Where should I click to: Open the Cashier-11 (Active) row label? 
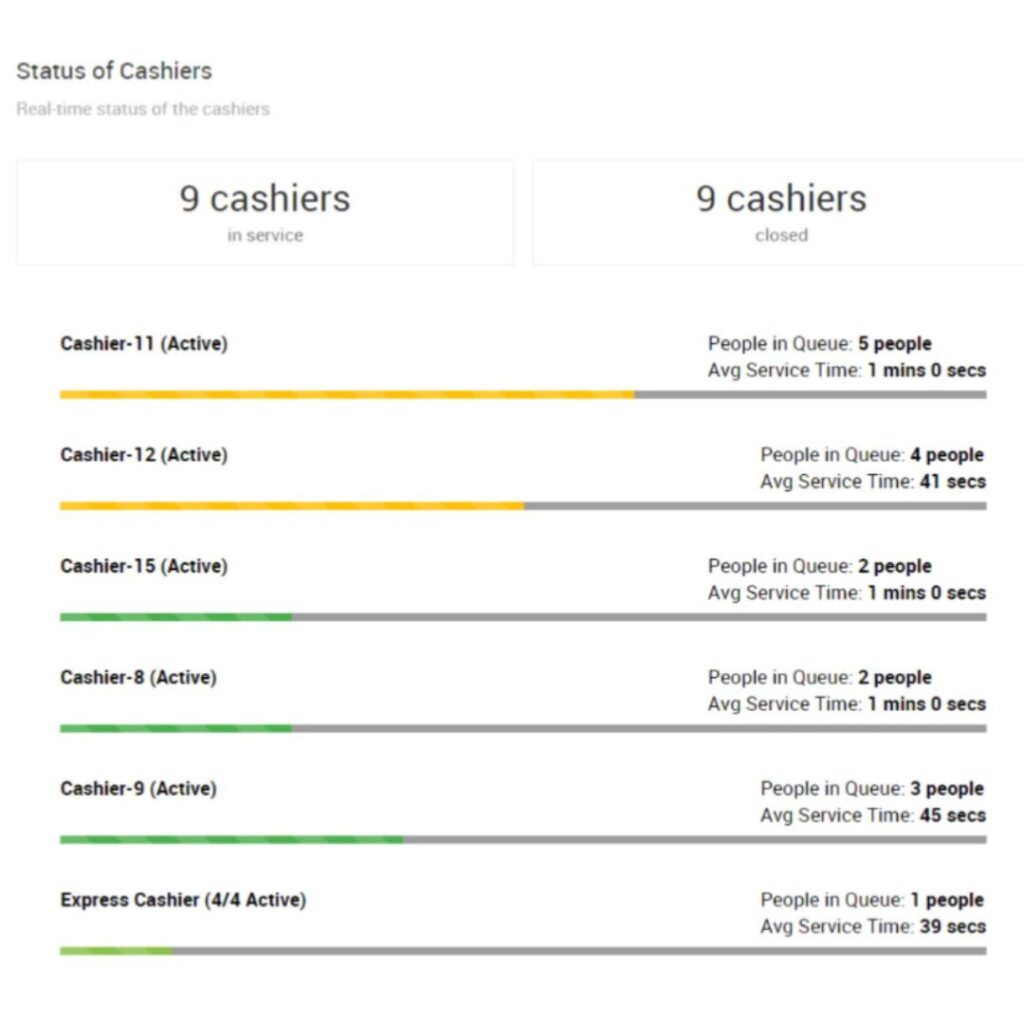pyautogui.click(x=144, y=344)
